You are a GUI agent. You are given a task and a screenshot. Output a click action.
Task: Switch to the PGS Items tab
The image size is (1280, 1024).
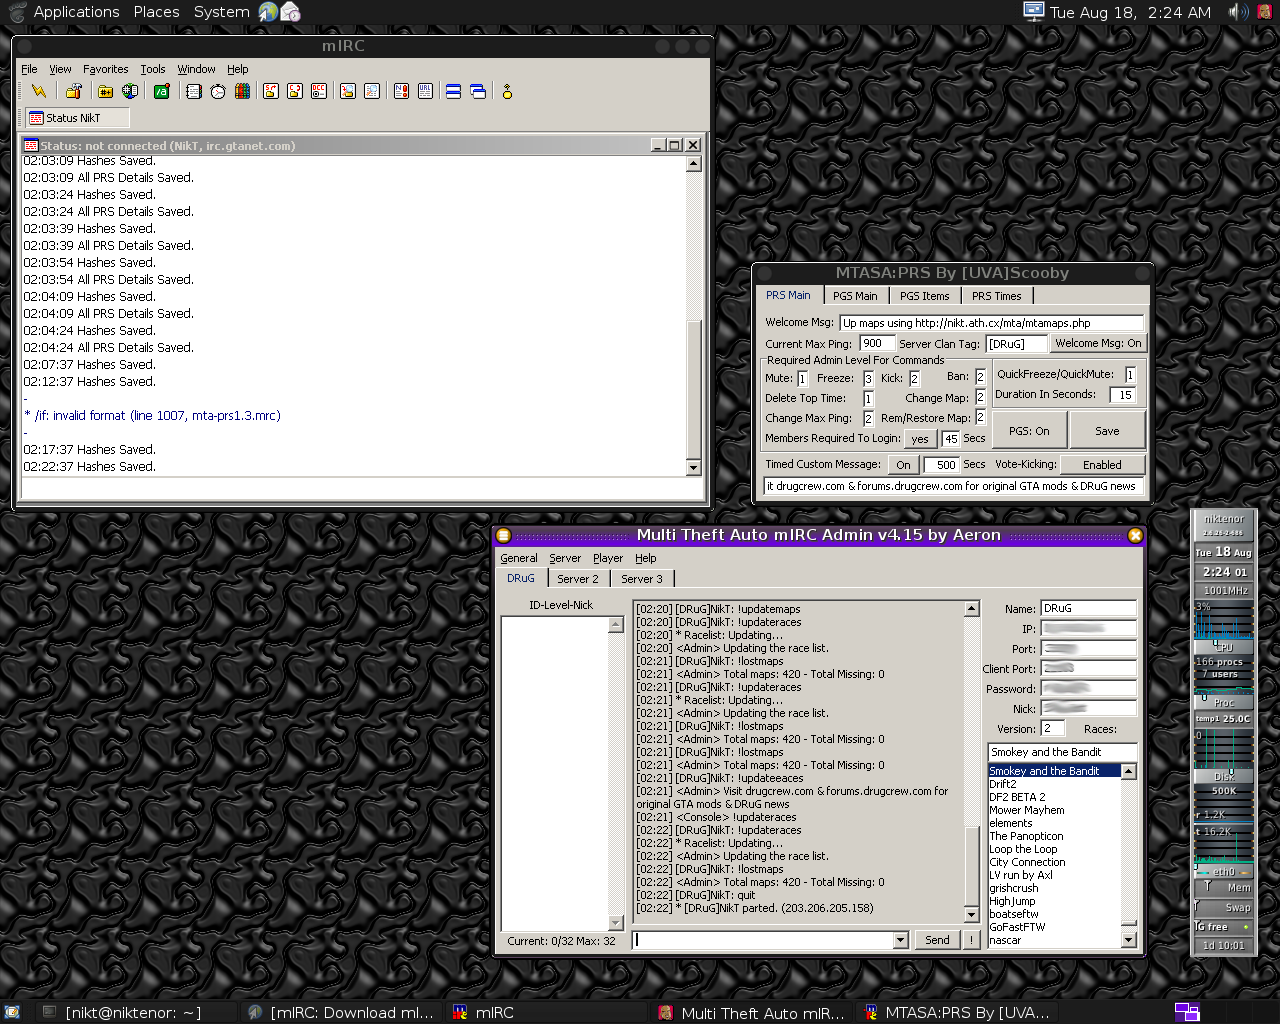coord(924,296)
